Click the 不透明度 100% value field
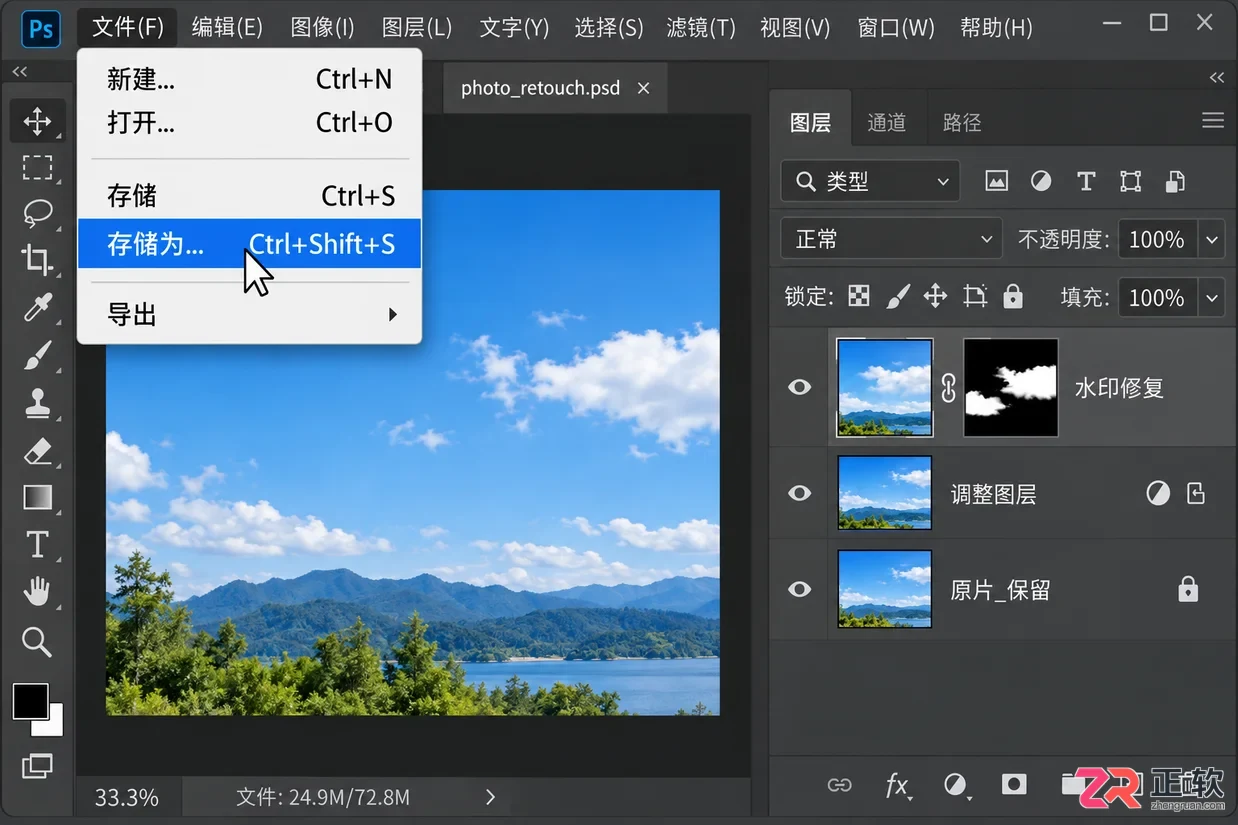The image size is (1238, 825). pyautogui.click(x=1157, y=239)
